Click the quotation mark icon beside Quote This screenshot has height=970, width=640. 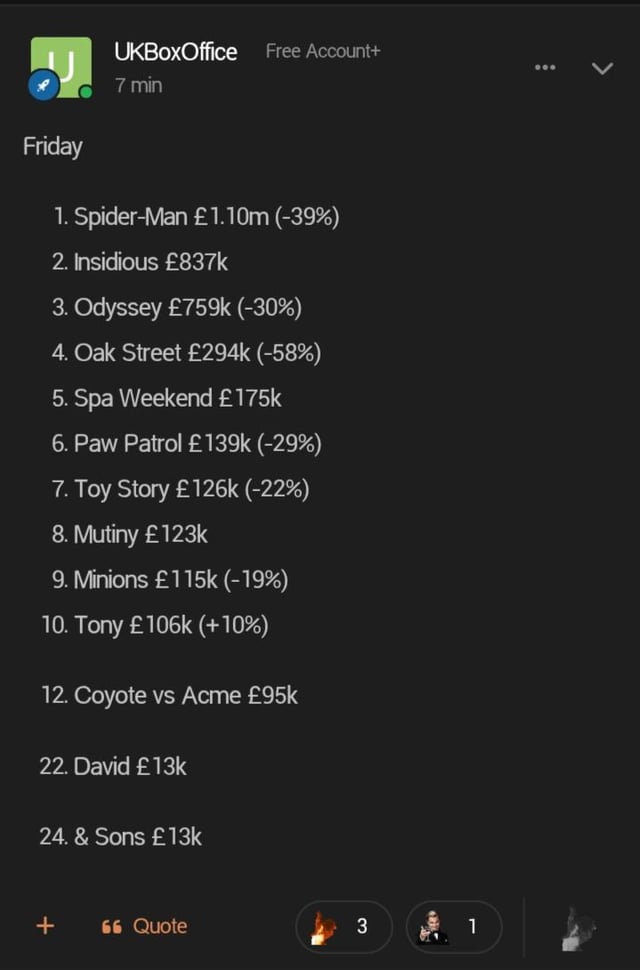click(x=111, y=927)
